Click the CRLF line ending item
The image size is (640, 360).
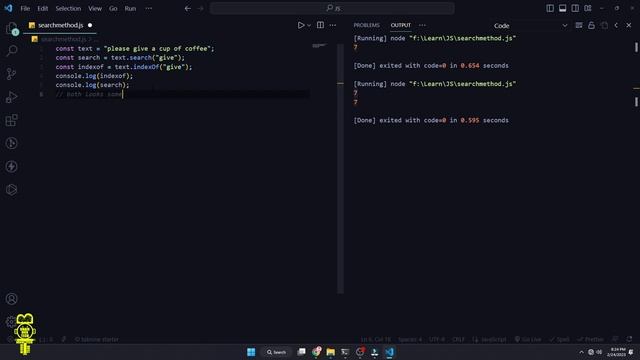[x=458, y=339]
